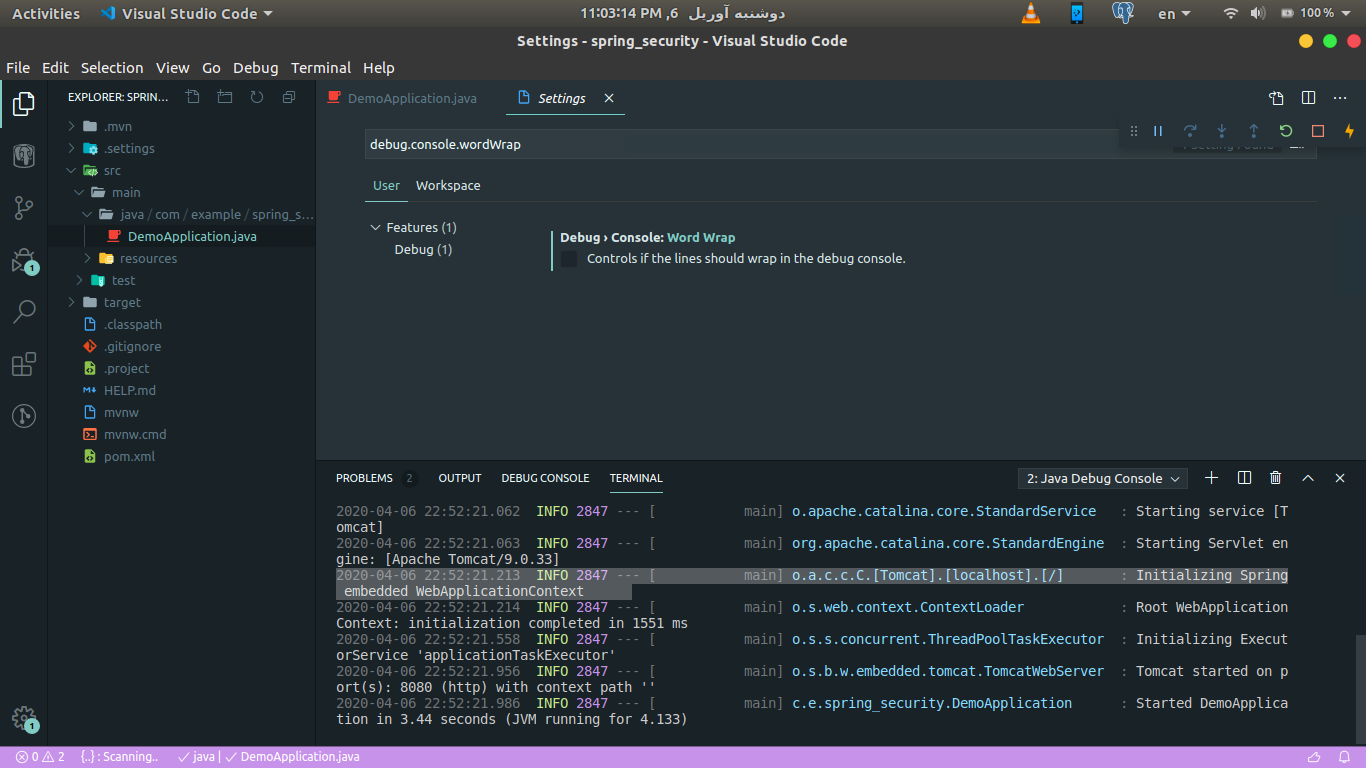Collapse the Features (1) section
Screen dimensions: 1366x768
(375, 227)
